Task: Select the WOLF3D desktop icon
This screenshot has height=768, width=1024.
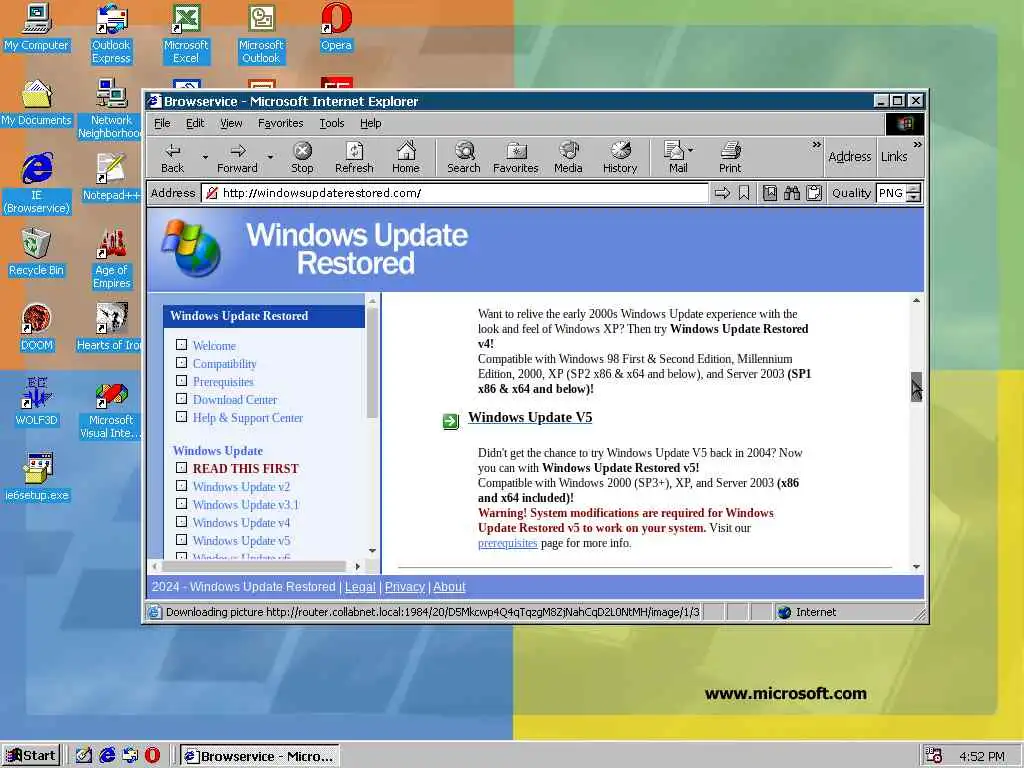Action: pos(37,402)
